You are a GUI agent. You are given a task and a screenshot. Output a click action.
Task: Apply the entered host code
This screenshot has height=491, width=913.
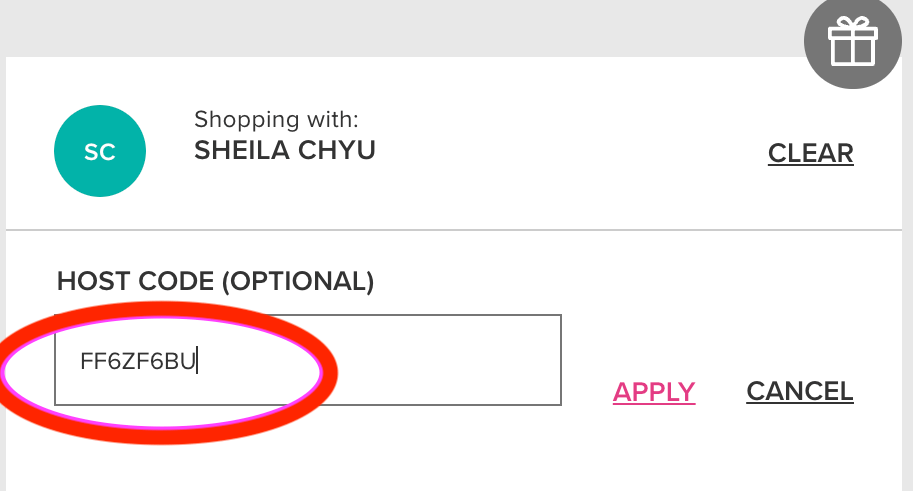[654, 391]
